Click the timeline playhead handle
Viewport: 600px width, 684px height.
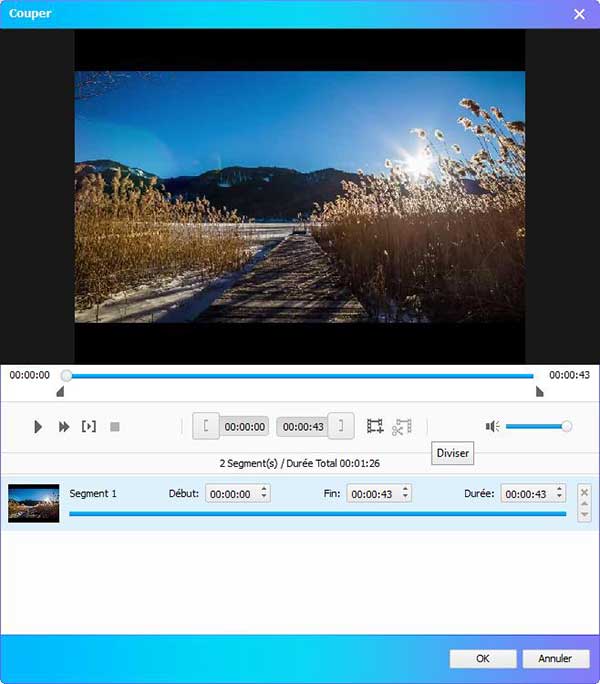click(66, 376)
